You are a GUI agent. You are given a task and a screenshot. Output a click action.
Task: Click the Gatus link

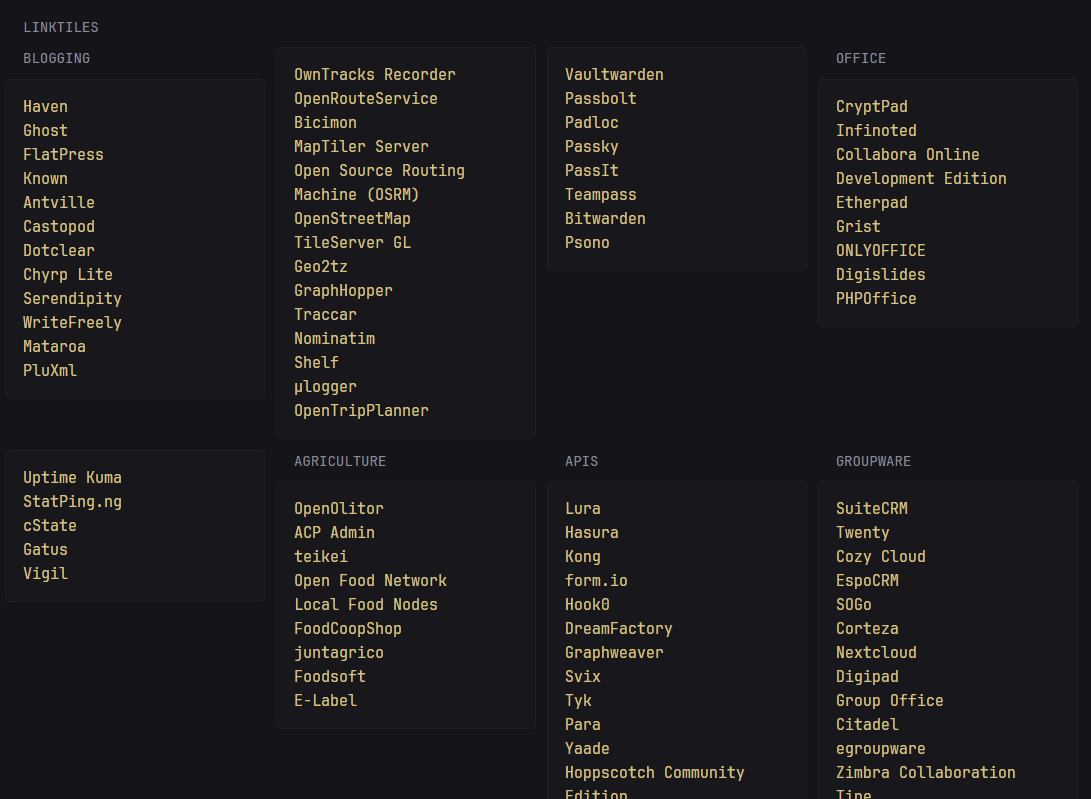pyautogui.click(x=45, y=549)
